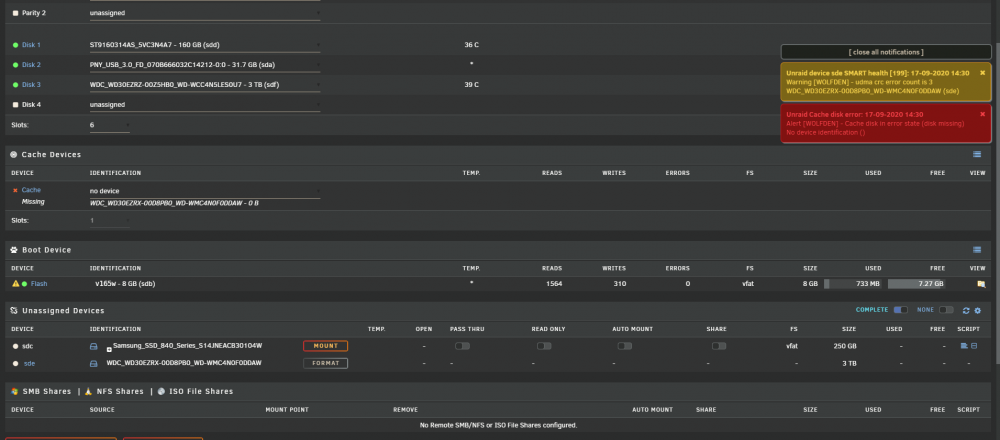Image resolution: width=1000 pixels, height=440 pixels.
Task: Click close all notifications button
Action: tap(886, 52)
